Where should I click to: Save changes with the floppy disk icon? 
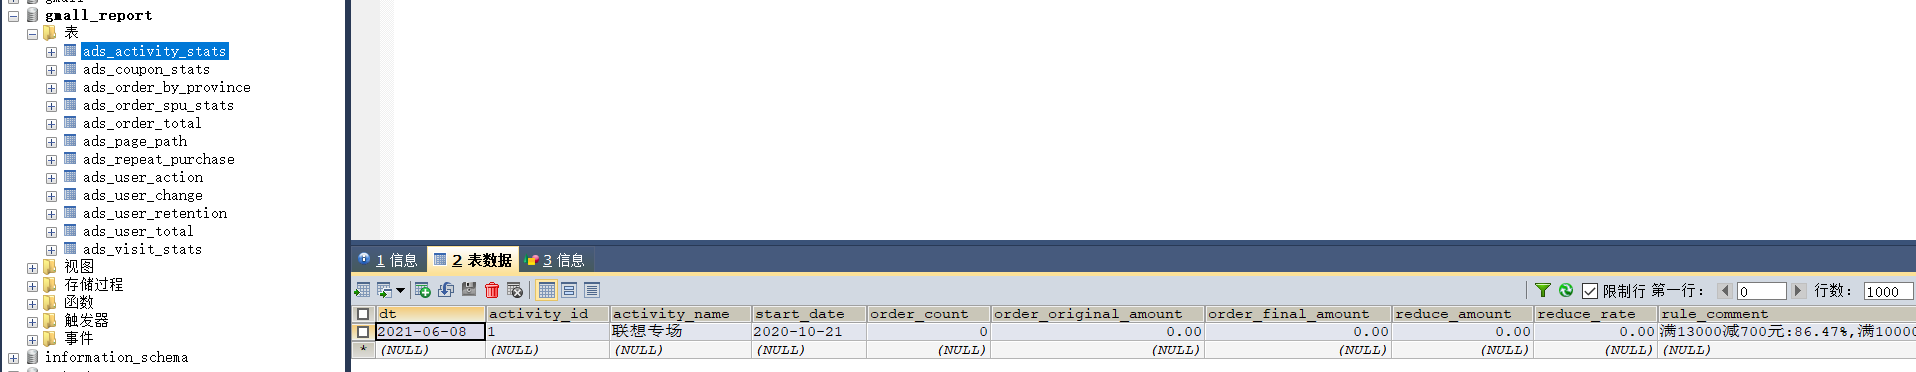pos(469,290)
